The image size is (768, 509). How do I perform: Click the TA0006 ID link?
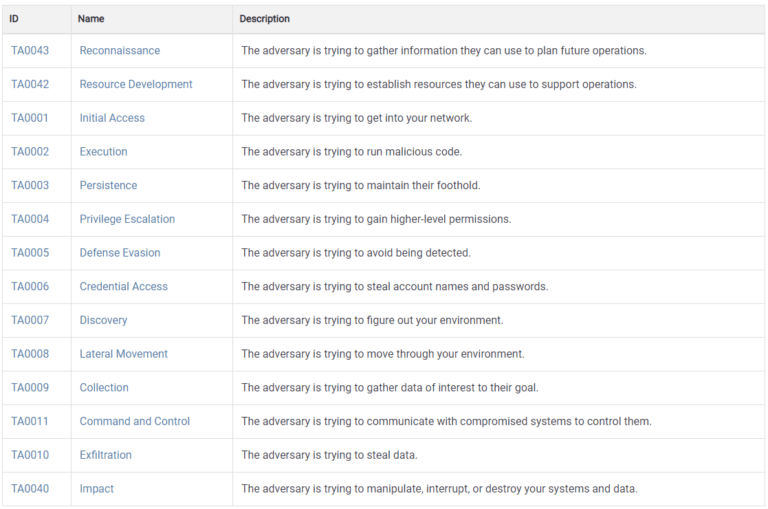pyautogui.click(x=30, y=287)
